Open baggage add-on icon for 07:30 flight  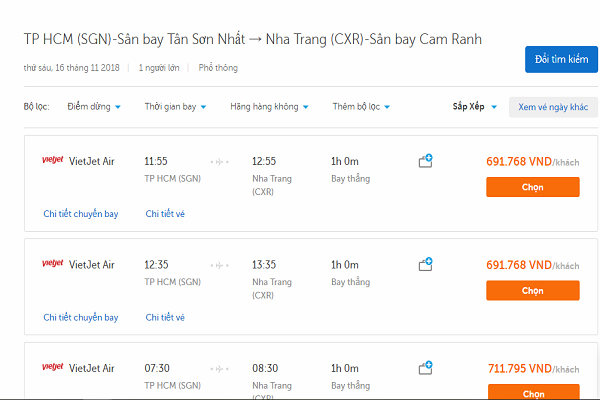pyautogui.click(x=426, y=367)
